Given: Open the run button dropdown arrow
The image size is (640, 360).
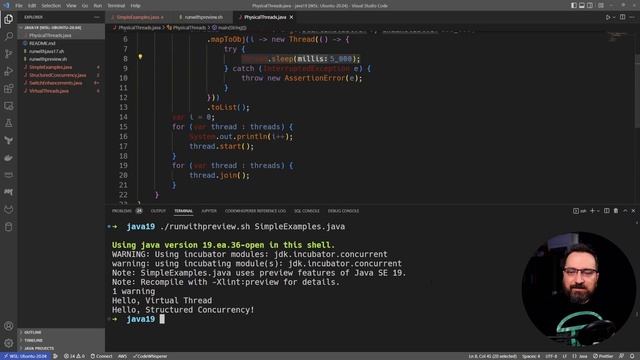Looking at the screenshot, I should [x=614, y=17].
